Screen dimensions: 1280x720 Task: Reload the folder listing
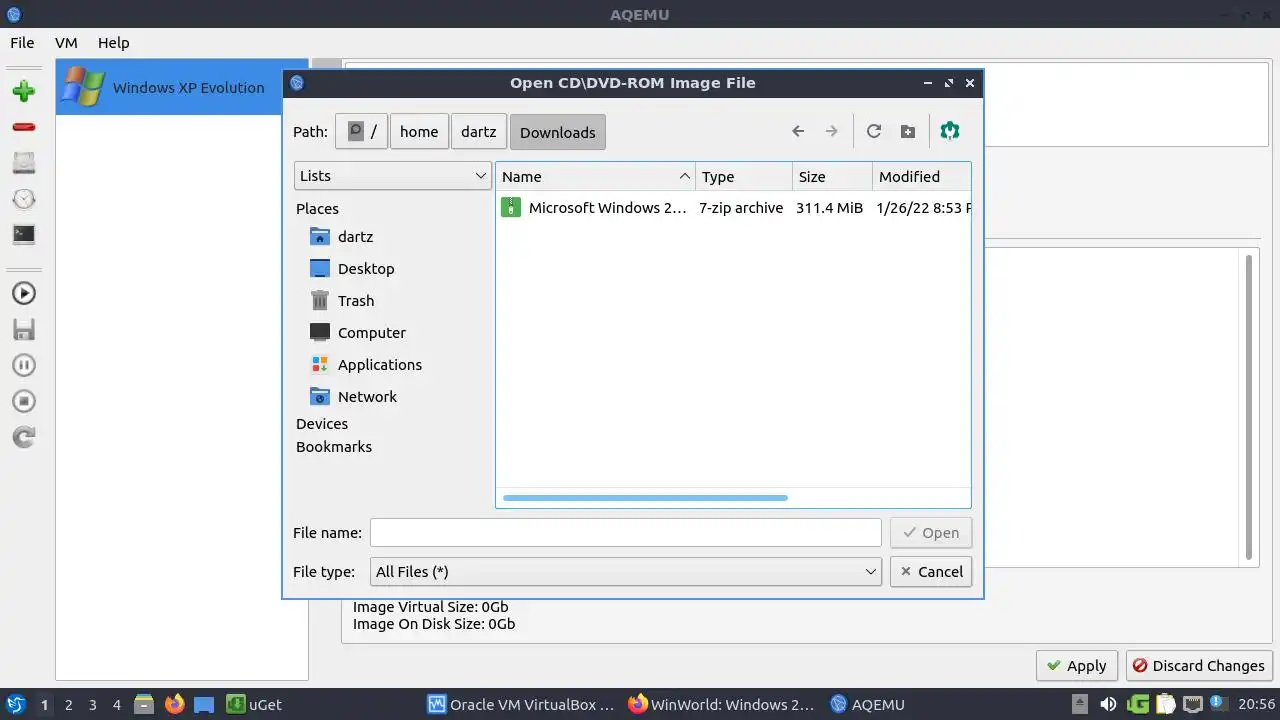873,131
